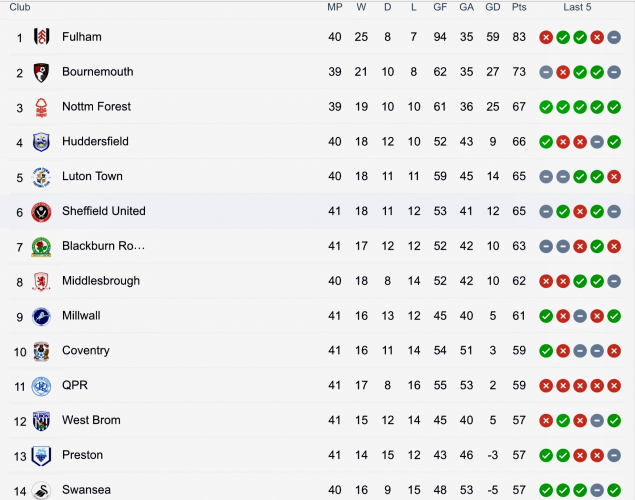Open the Swansea team name link
The image size is (635, 500).
[86, 490]
